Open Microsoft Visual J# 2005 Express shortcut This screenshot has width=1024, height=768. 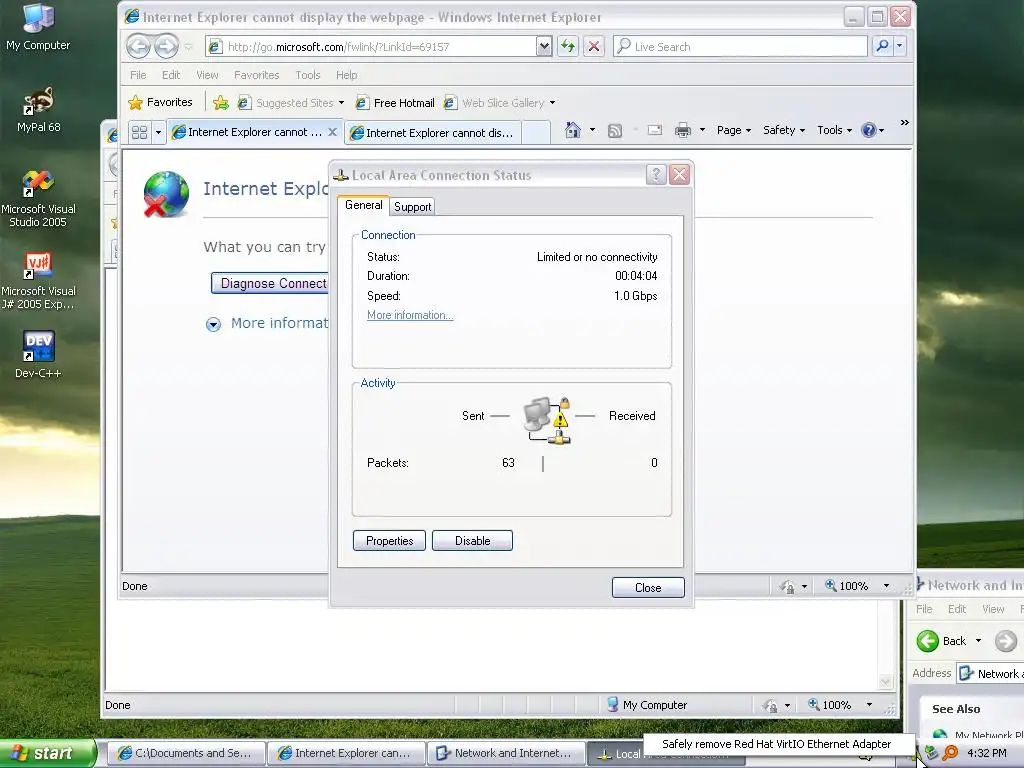tap(38, 281)
